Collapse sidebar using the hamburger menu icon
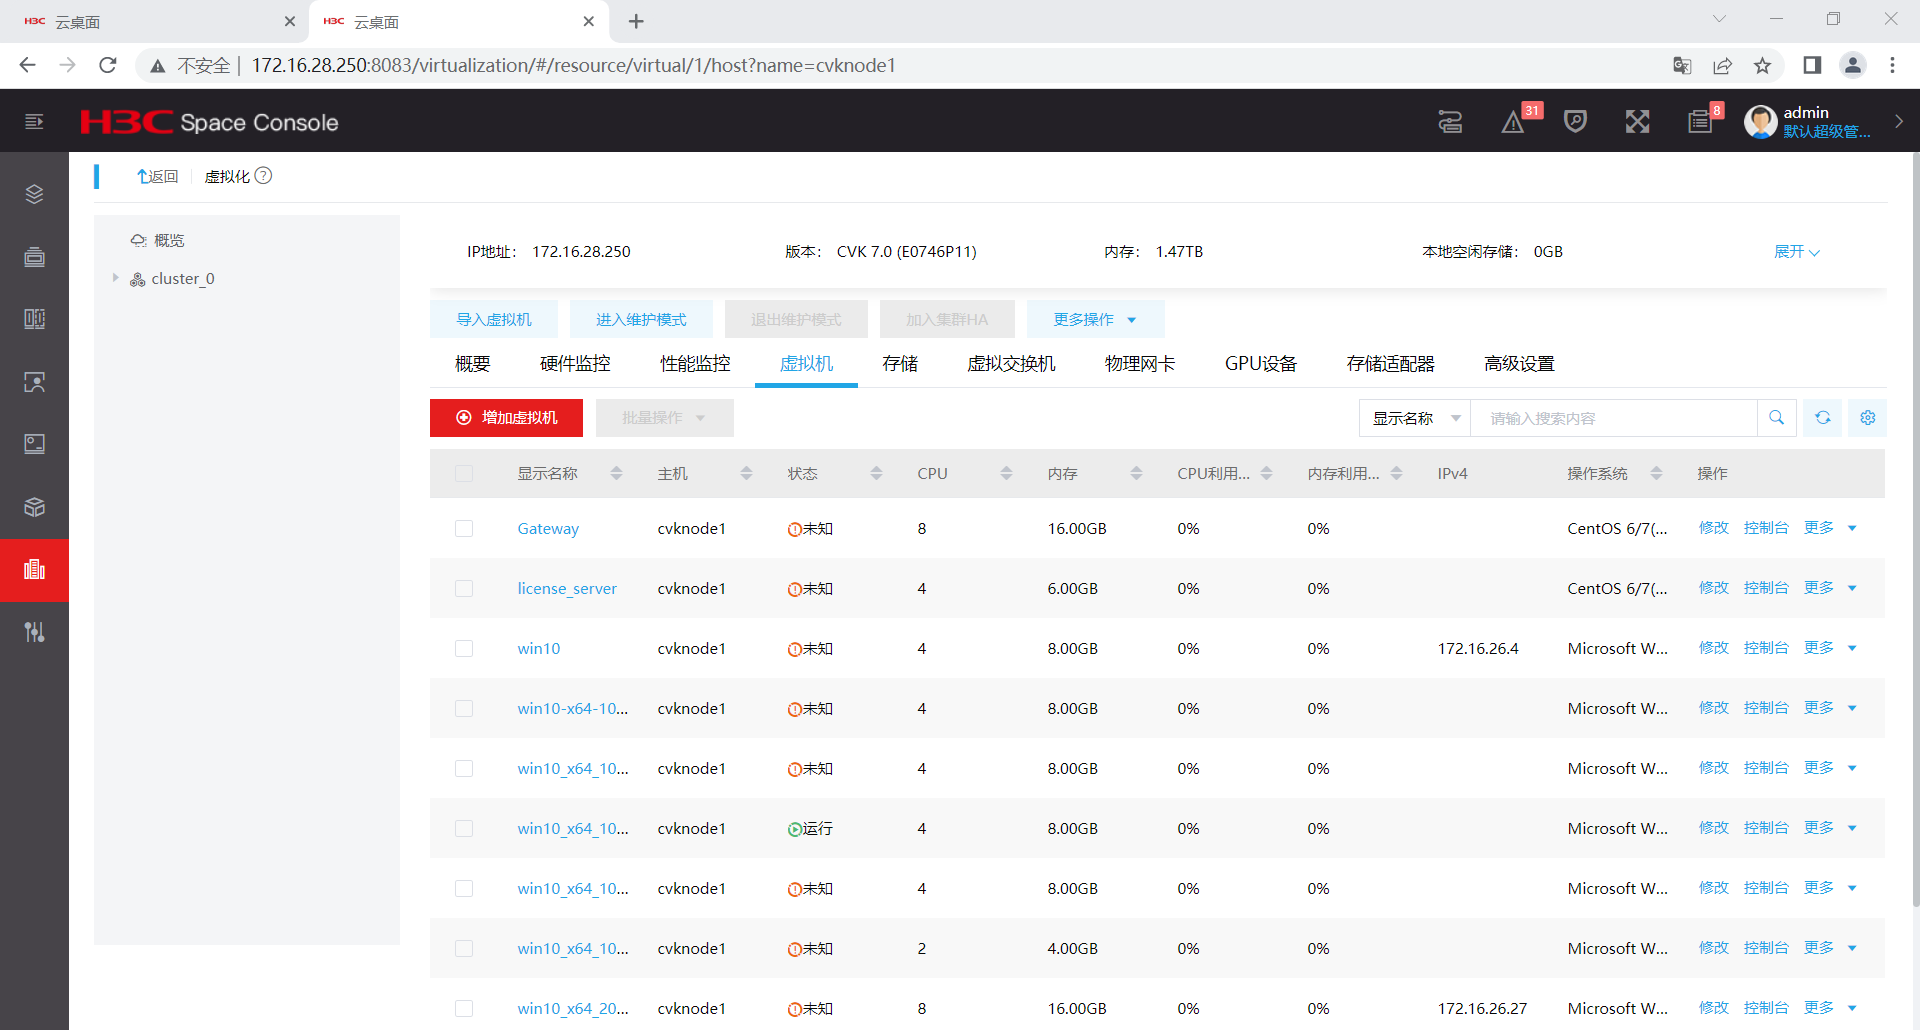This screenshot has height=1030, width=1920. [34, 122]
